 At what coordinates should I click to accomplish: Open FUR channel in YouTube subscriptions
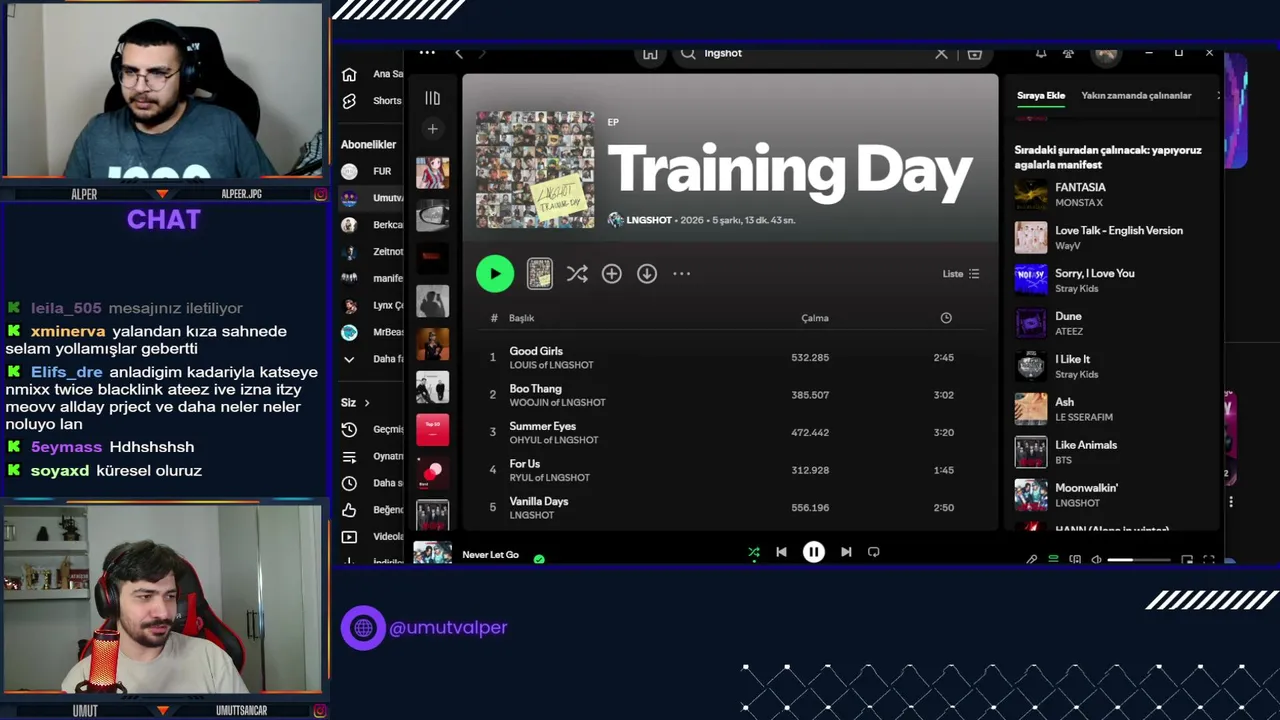point(371,171)
